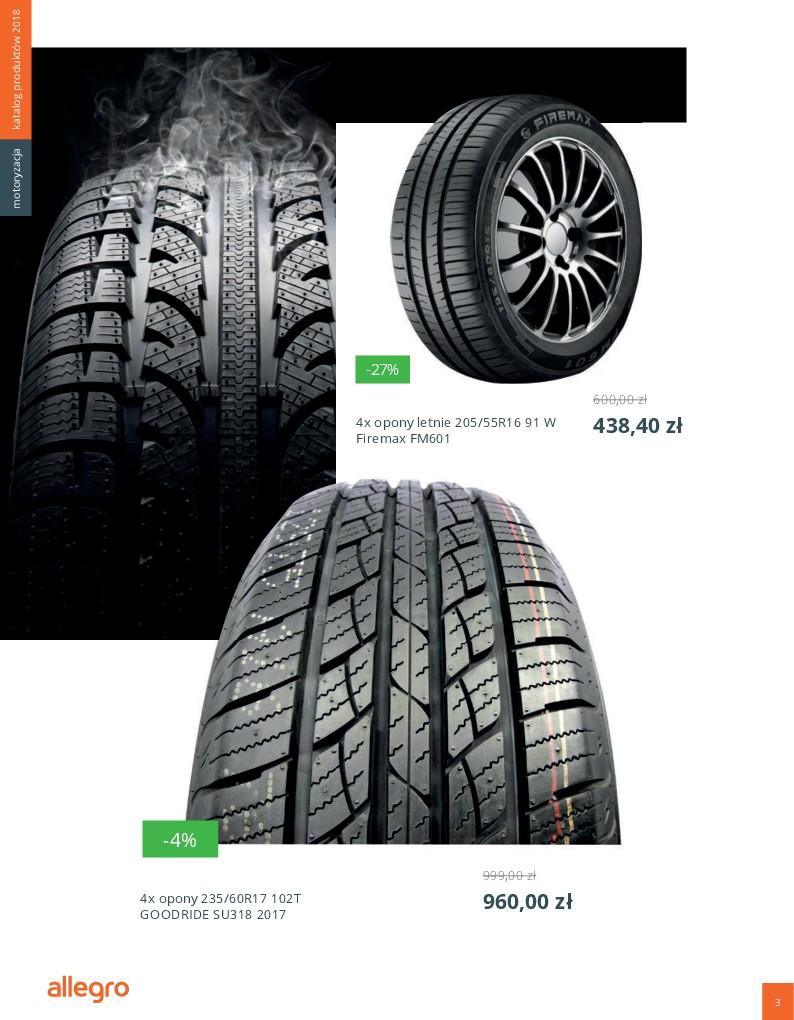Open the Firemax FM601 summer tires listing title

tap(456, 431)
